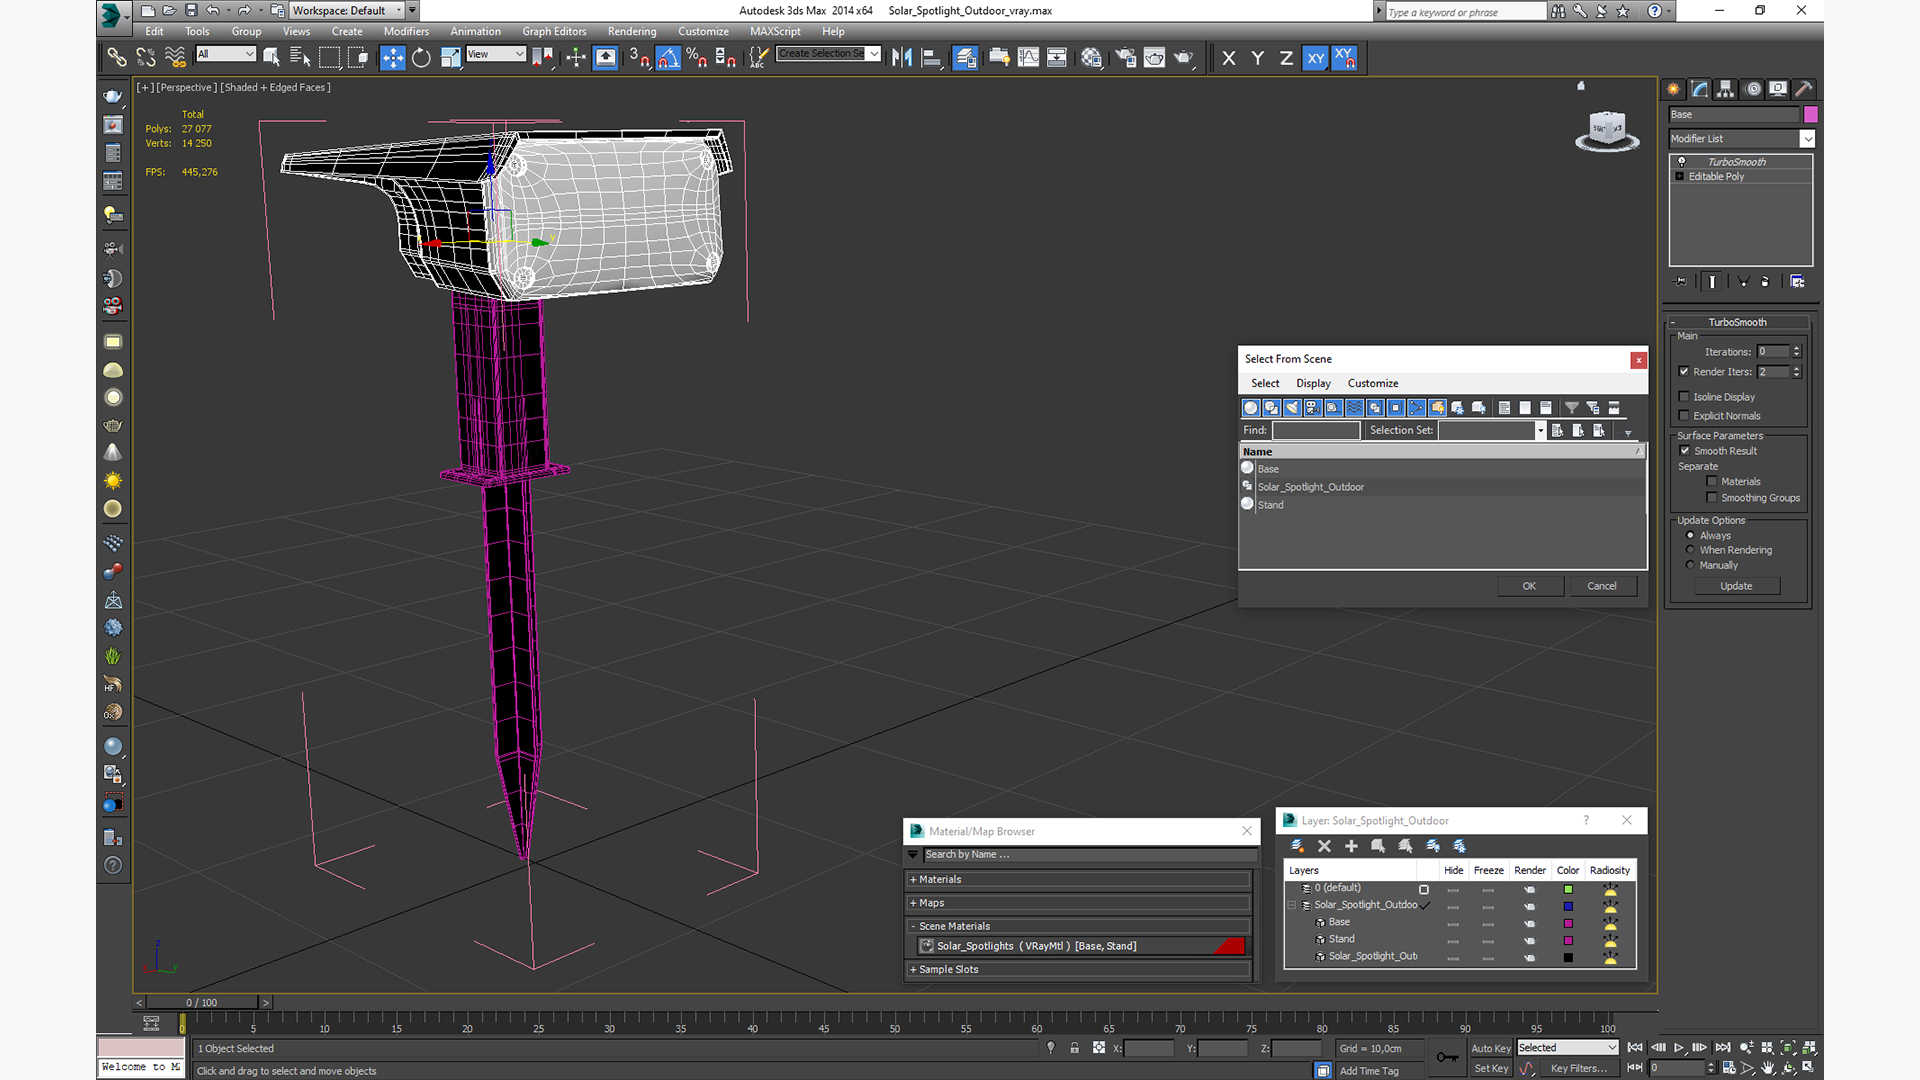Expand the Materials group in browser
1920x1080 pixels.
1079,880
